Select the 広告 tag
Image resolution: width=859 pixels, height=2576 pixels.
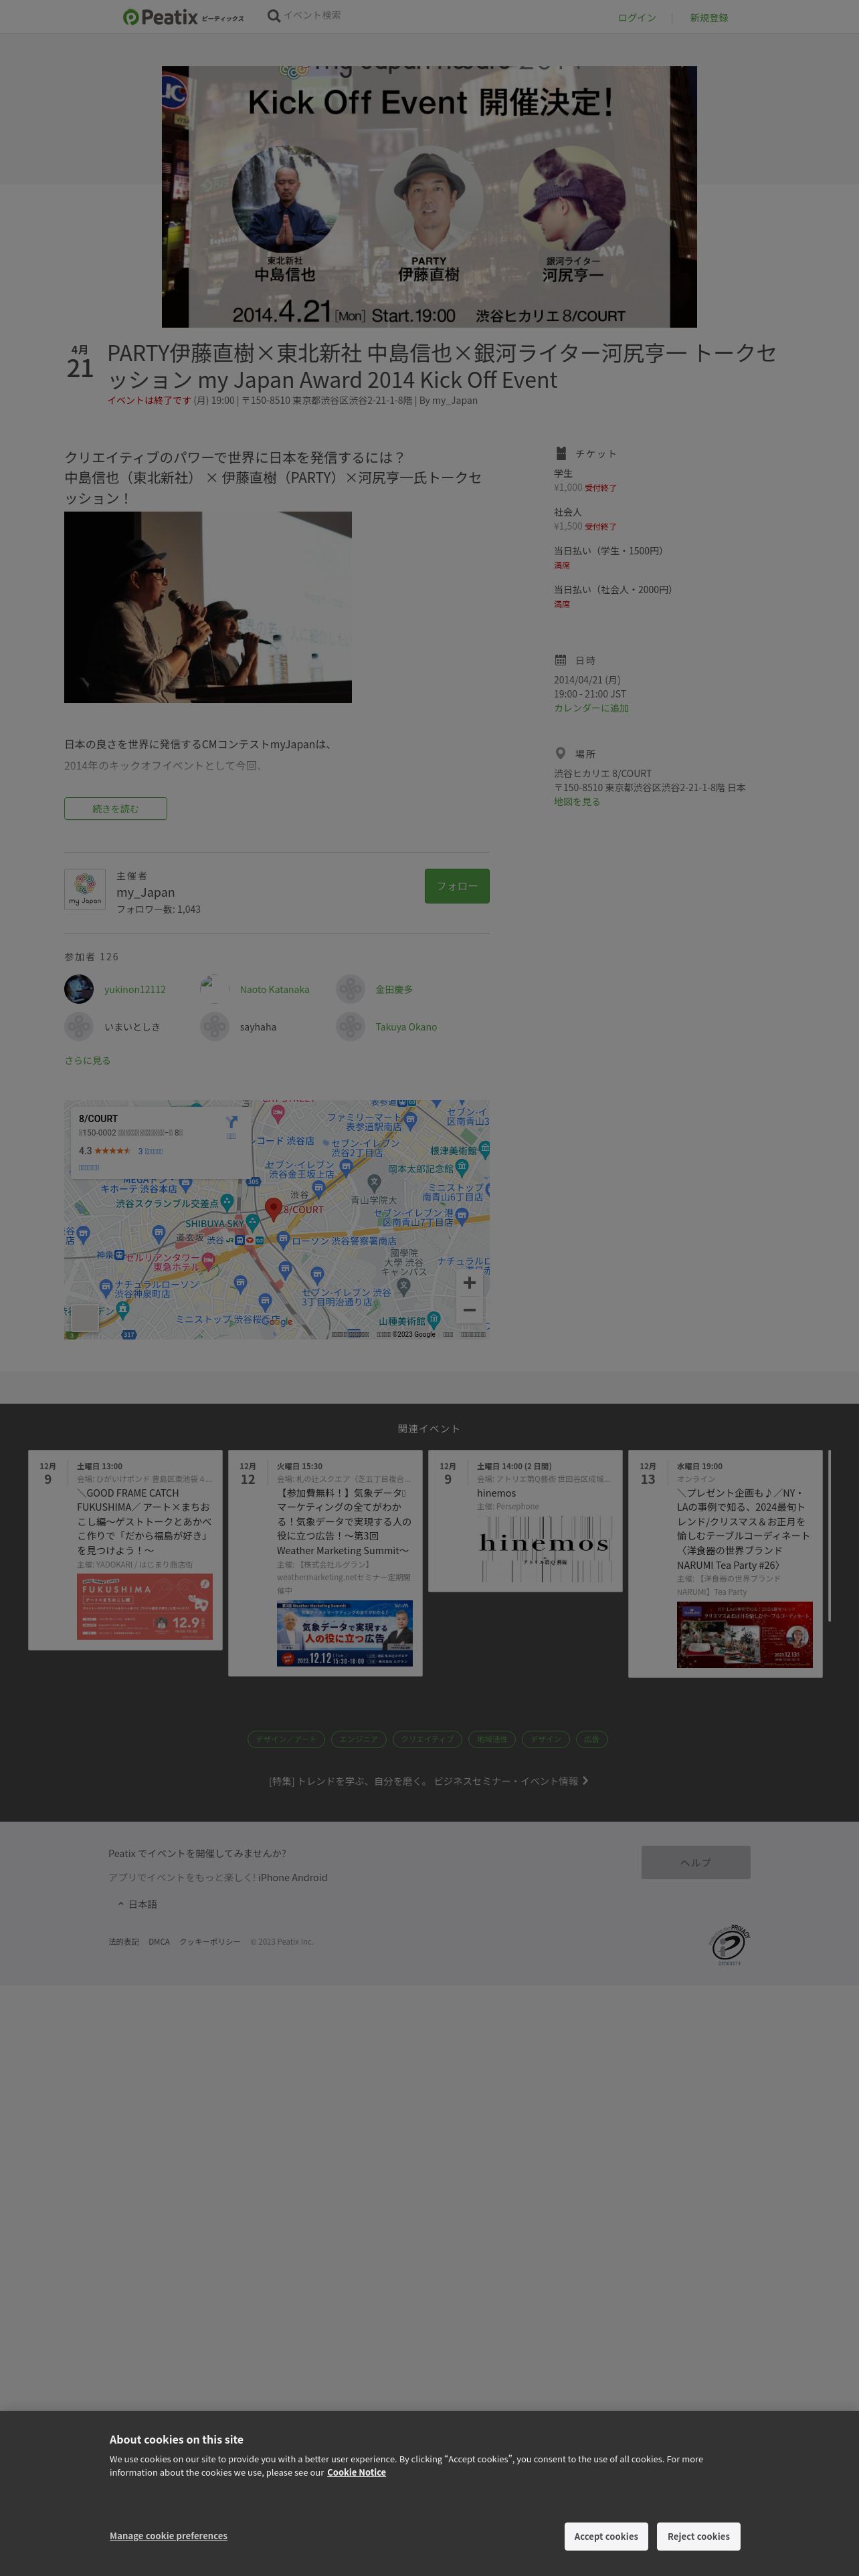[592, 1739]
